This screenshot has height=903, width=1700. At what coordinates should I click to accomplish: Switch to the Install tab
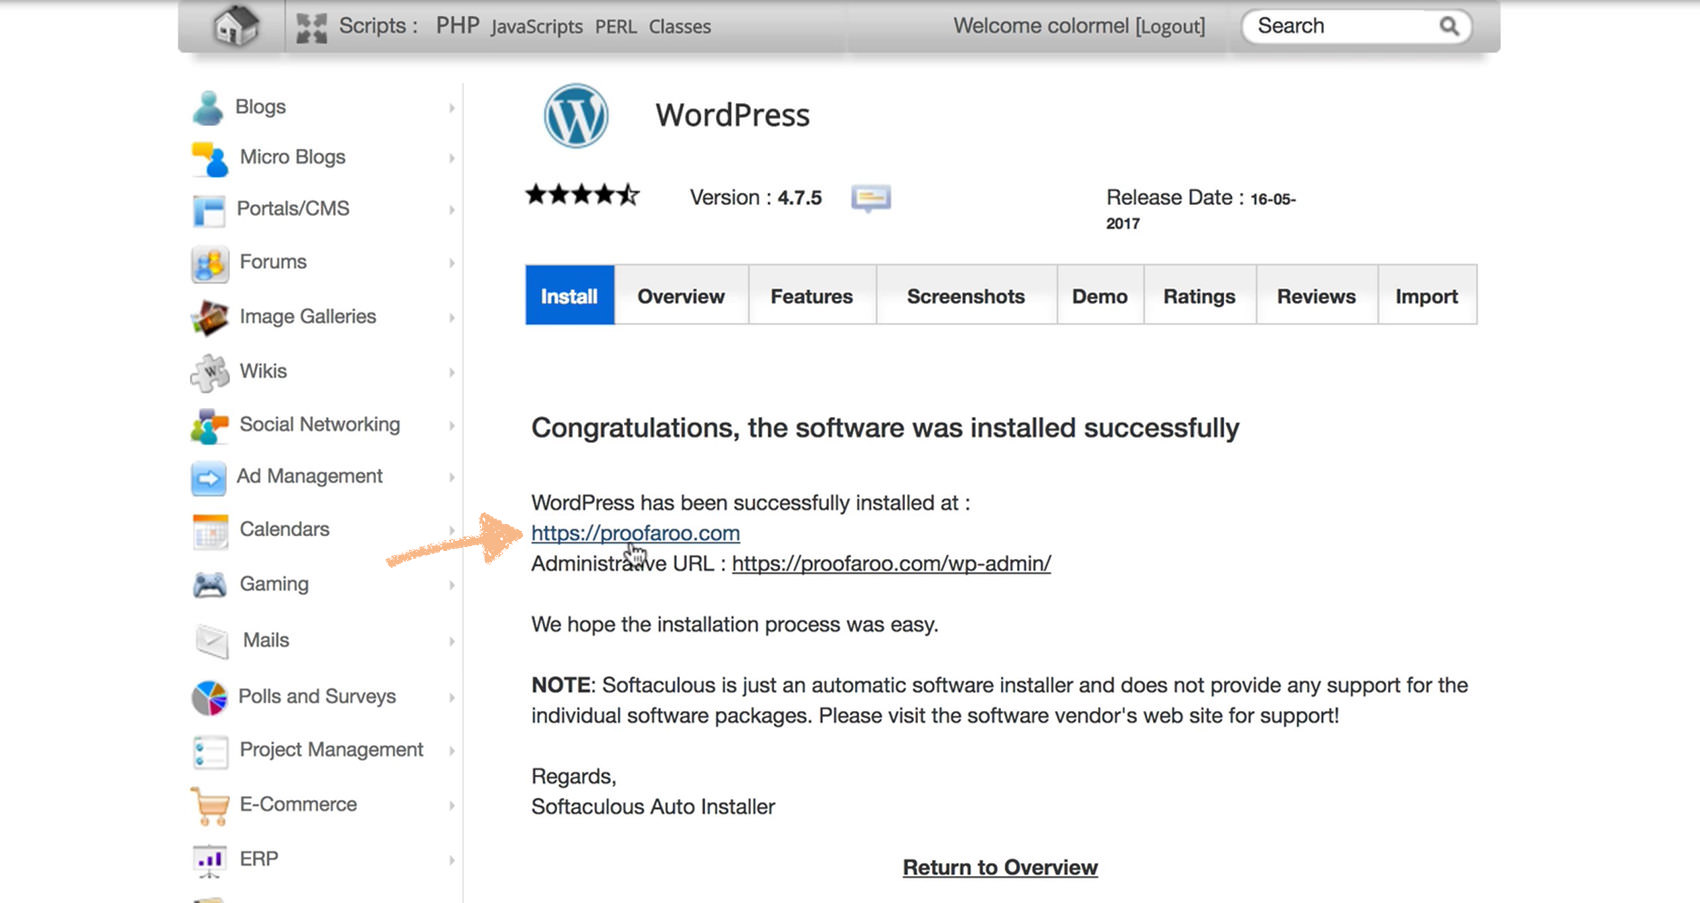click(x=569, y=295)
